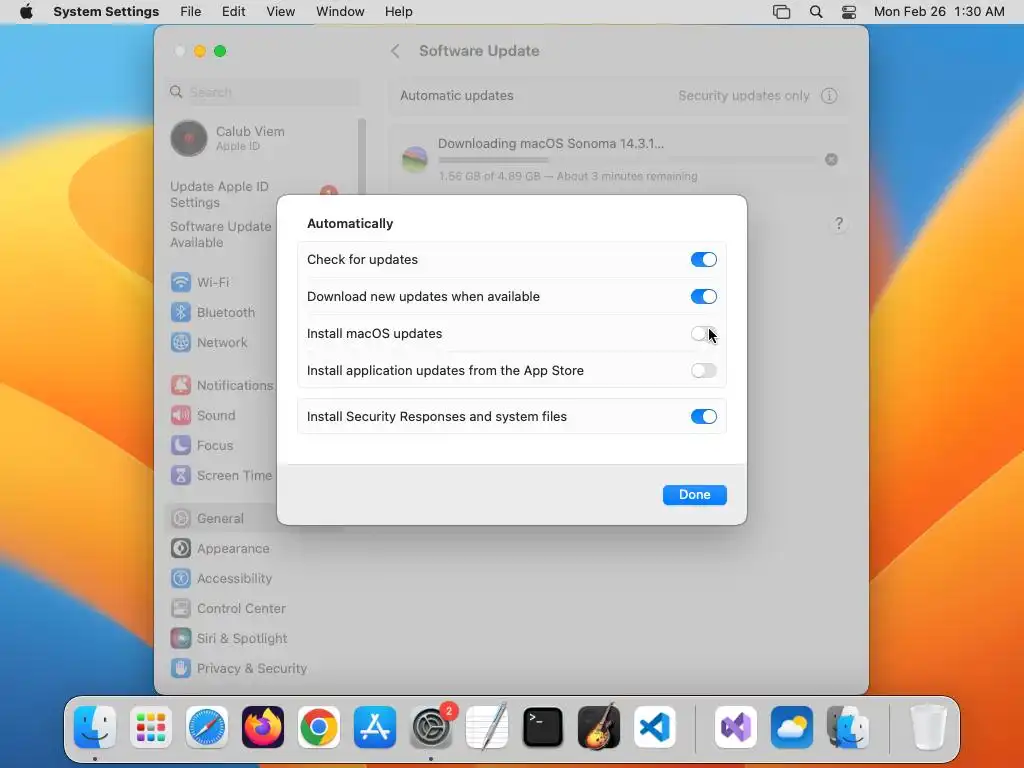Image resolution: width=1024 pixels, height=768 pixels.
Task: Toggle Install Security Responses and system files
Action: (703, 417)
